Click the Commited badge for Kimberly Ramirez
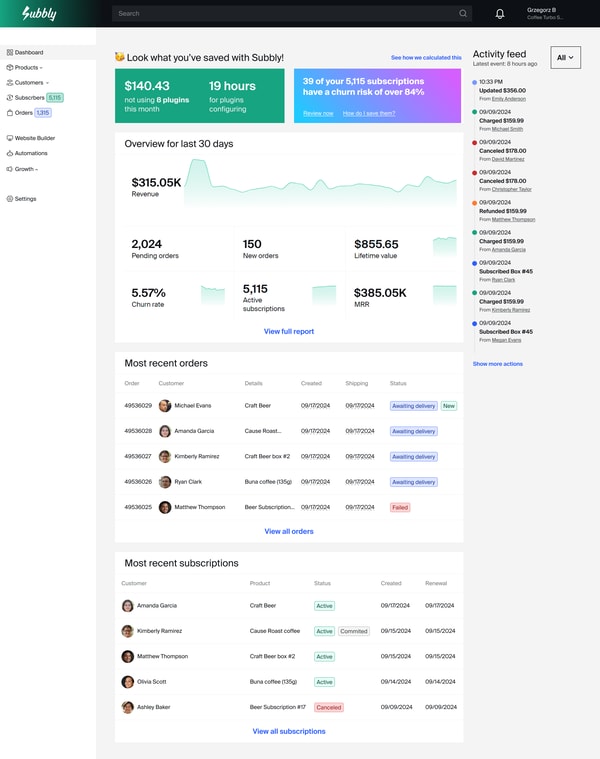Screen dimensions: 600x759 pyautogui.click(x=354, y=631)
